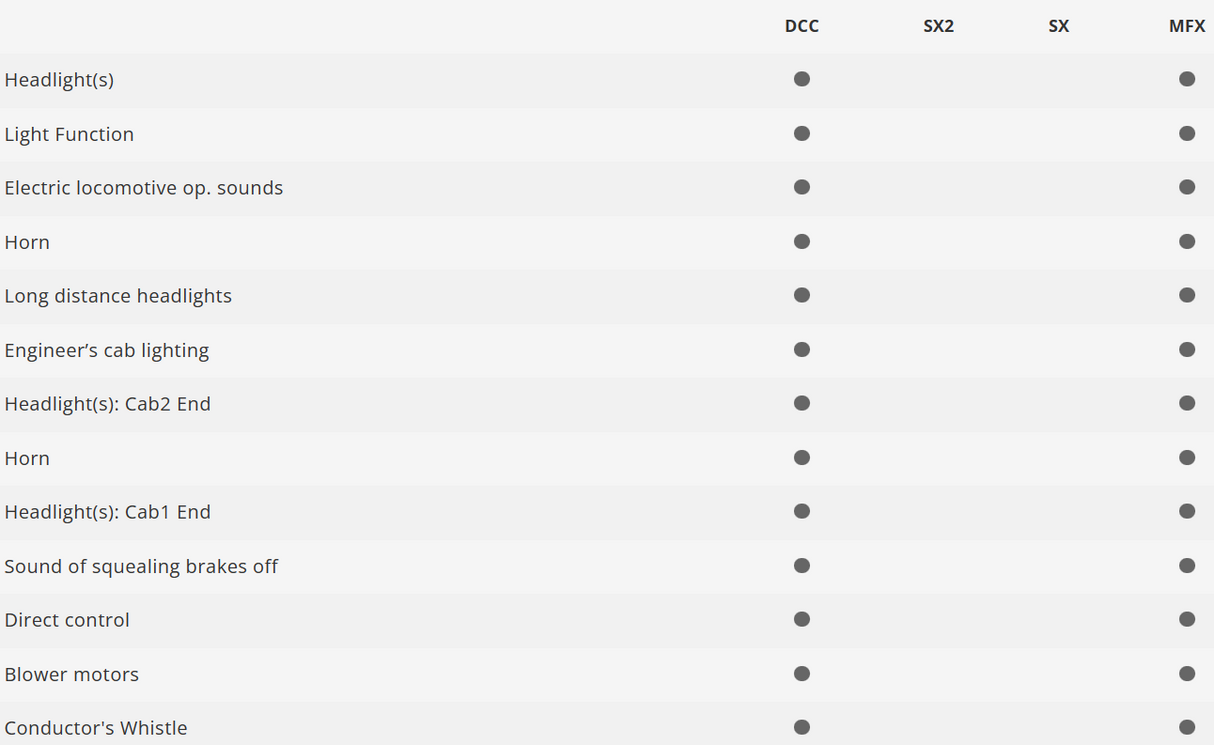Click the Engineer's cab lighting label
Viewport: 1214px width, 745px height.
(107, 350)
